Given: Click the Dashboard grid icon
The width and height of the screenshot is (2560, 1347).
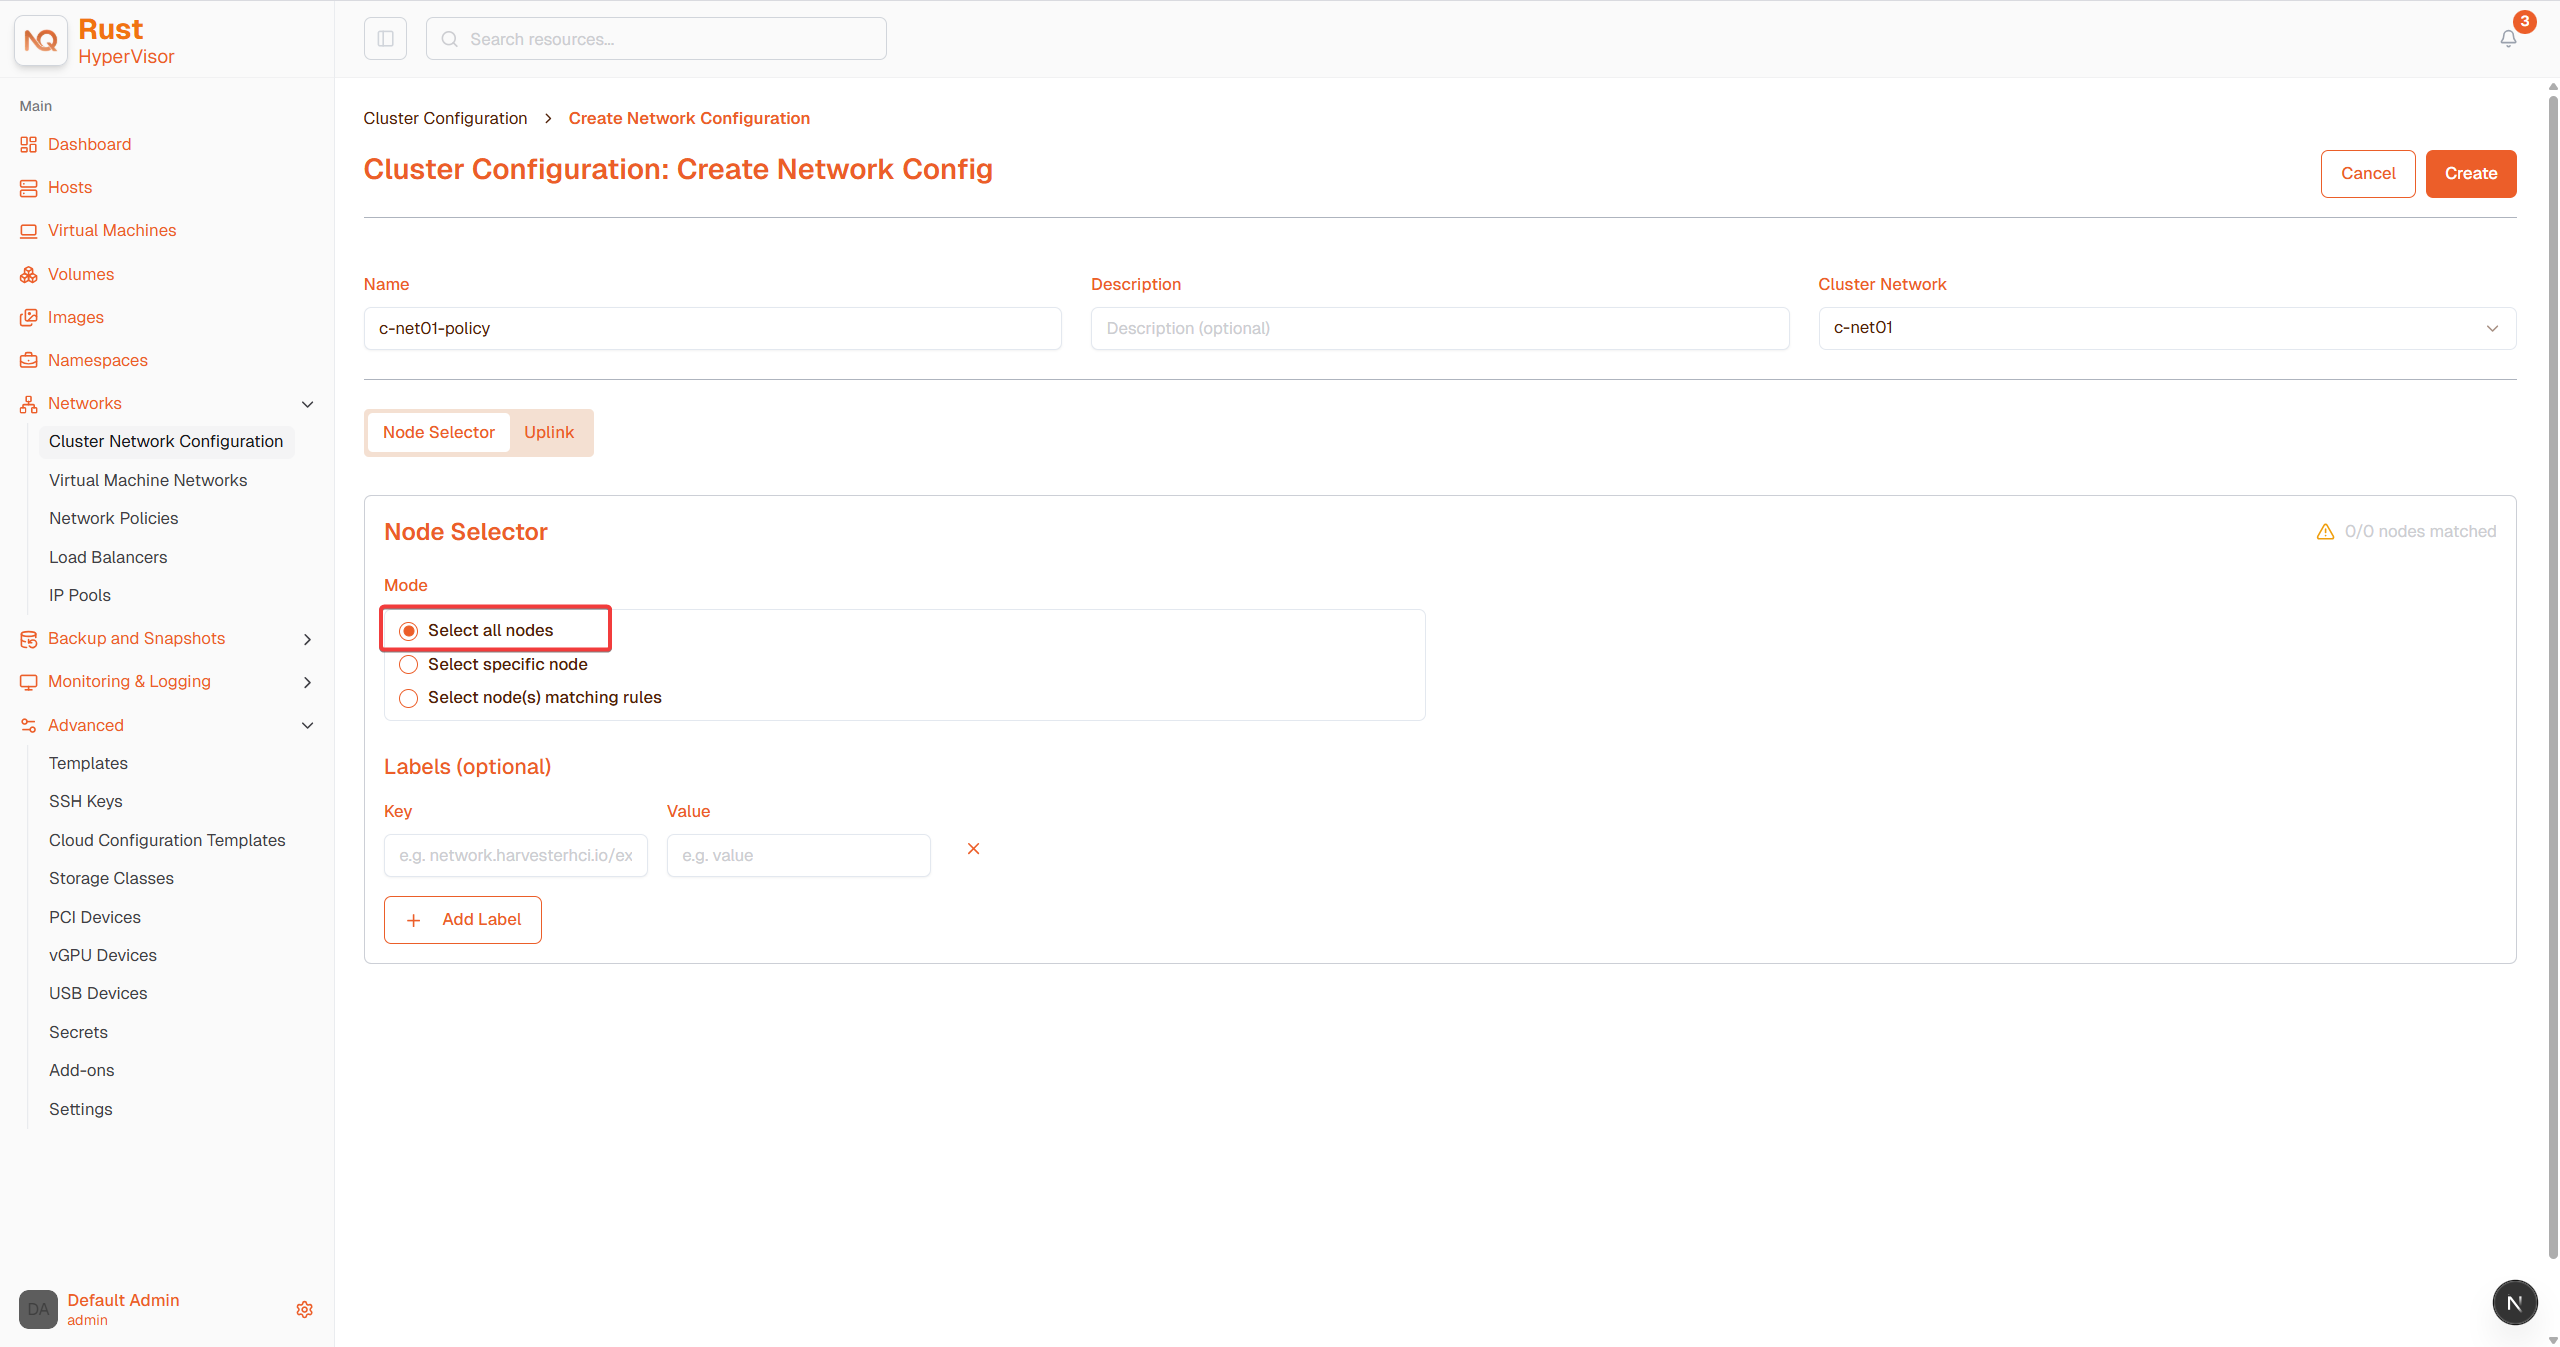Looking at the screenshot, I should pos(28,145).
